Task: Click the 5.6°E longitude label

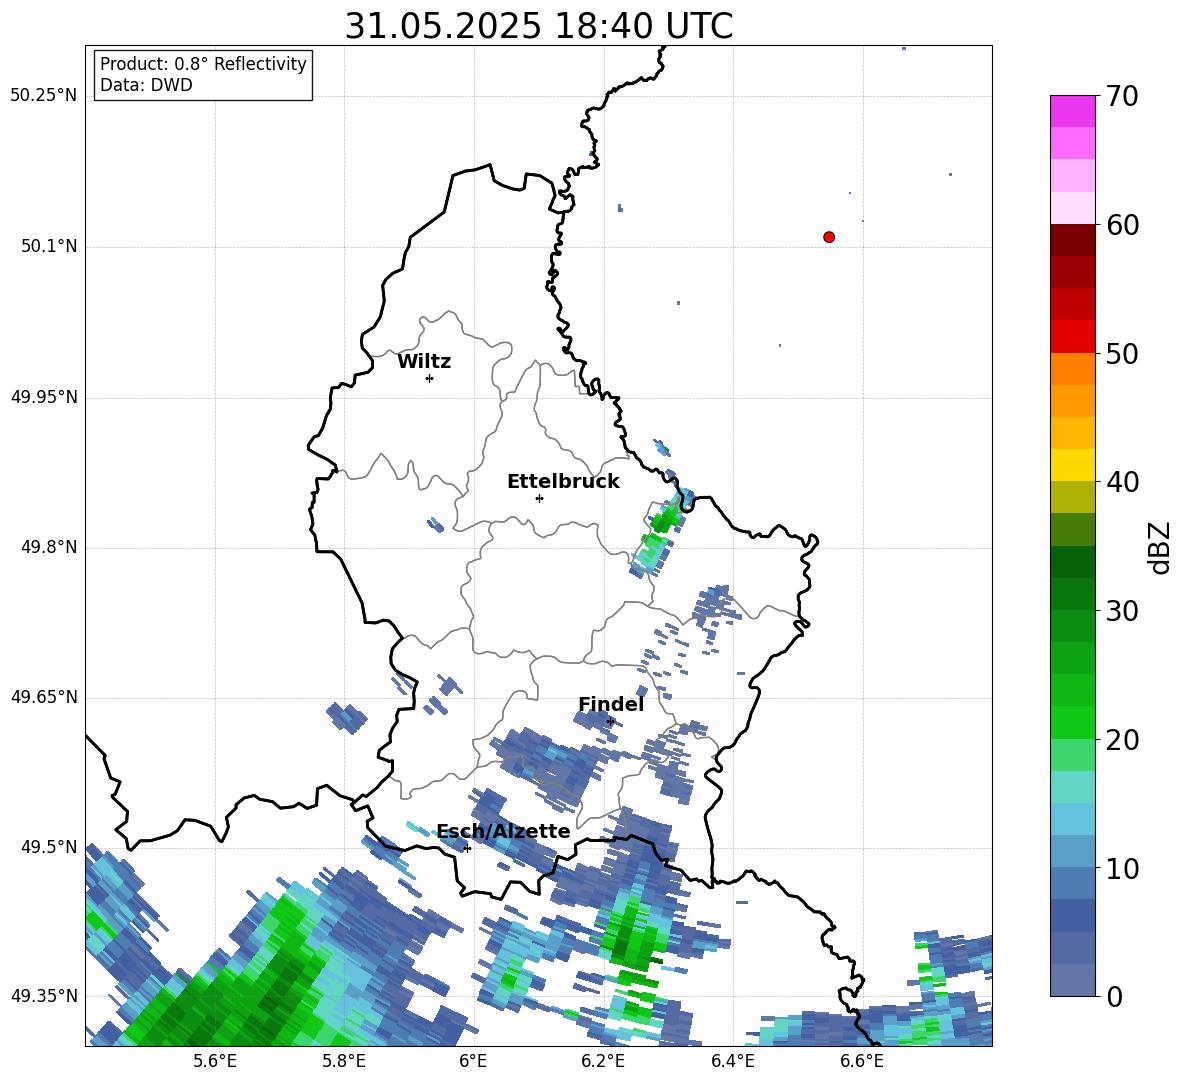Action: point(215,1061)
